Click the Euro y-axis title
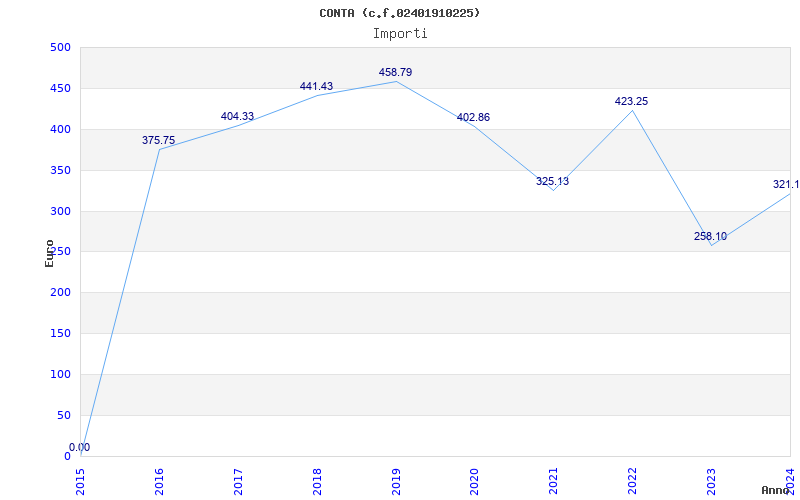The image size is (800, 500). pyautogui.click(x=49, y=253)
